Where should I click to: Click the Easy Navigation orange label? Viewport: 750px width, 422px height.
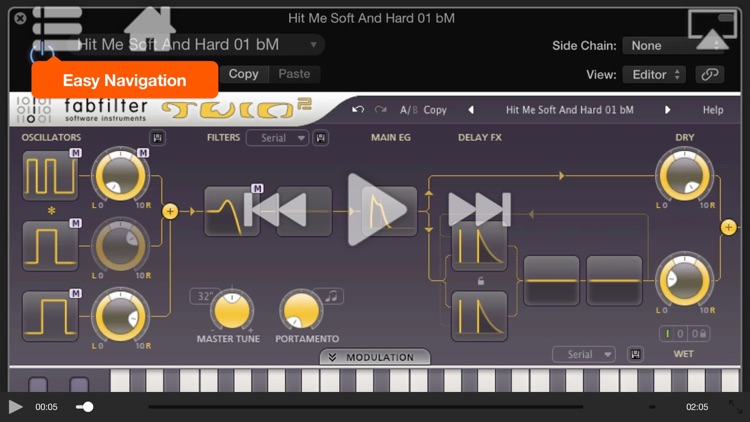point(124,80)
